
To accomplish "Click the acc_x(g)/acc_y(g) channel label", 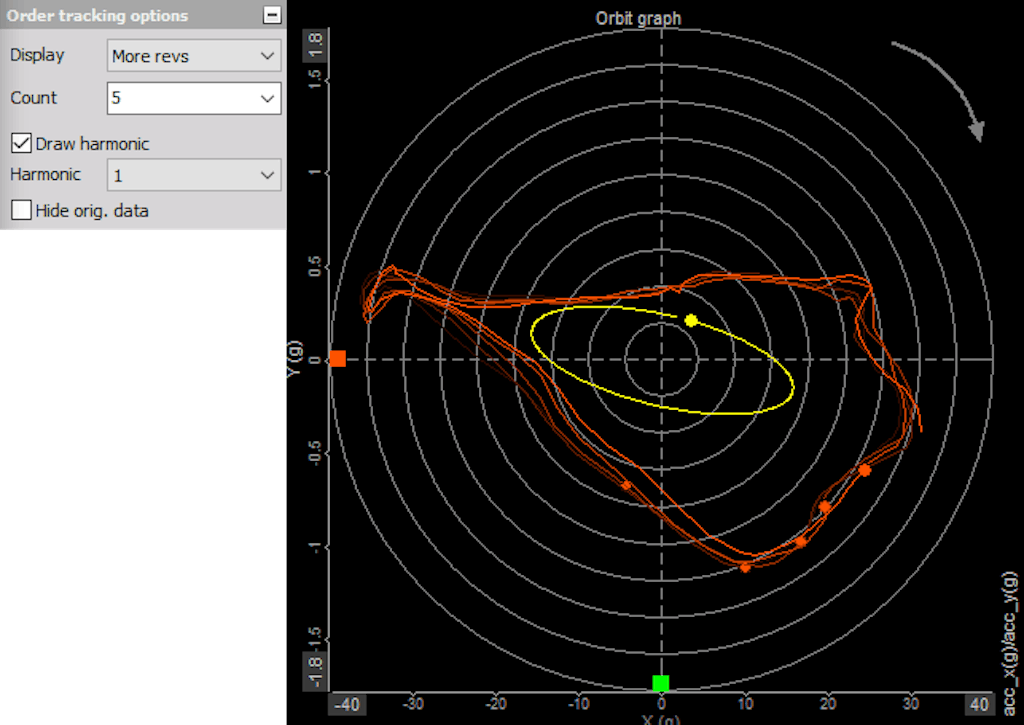I will point(1010,643).
